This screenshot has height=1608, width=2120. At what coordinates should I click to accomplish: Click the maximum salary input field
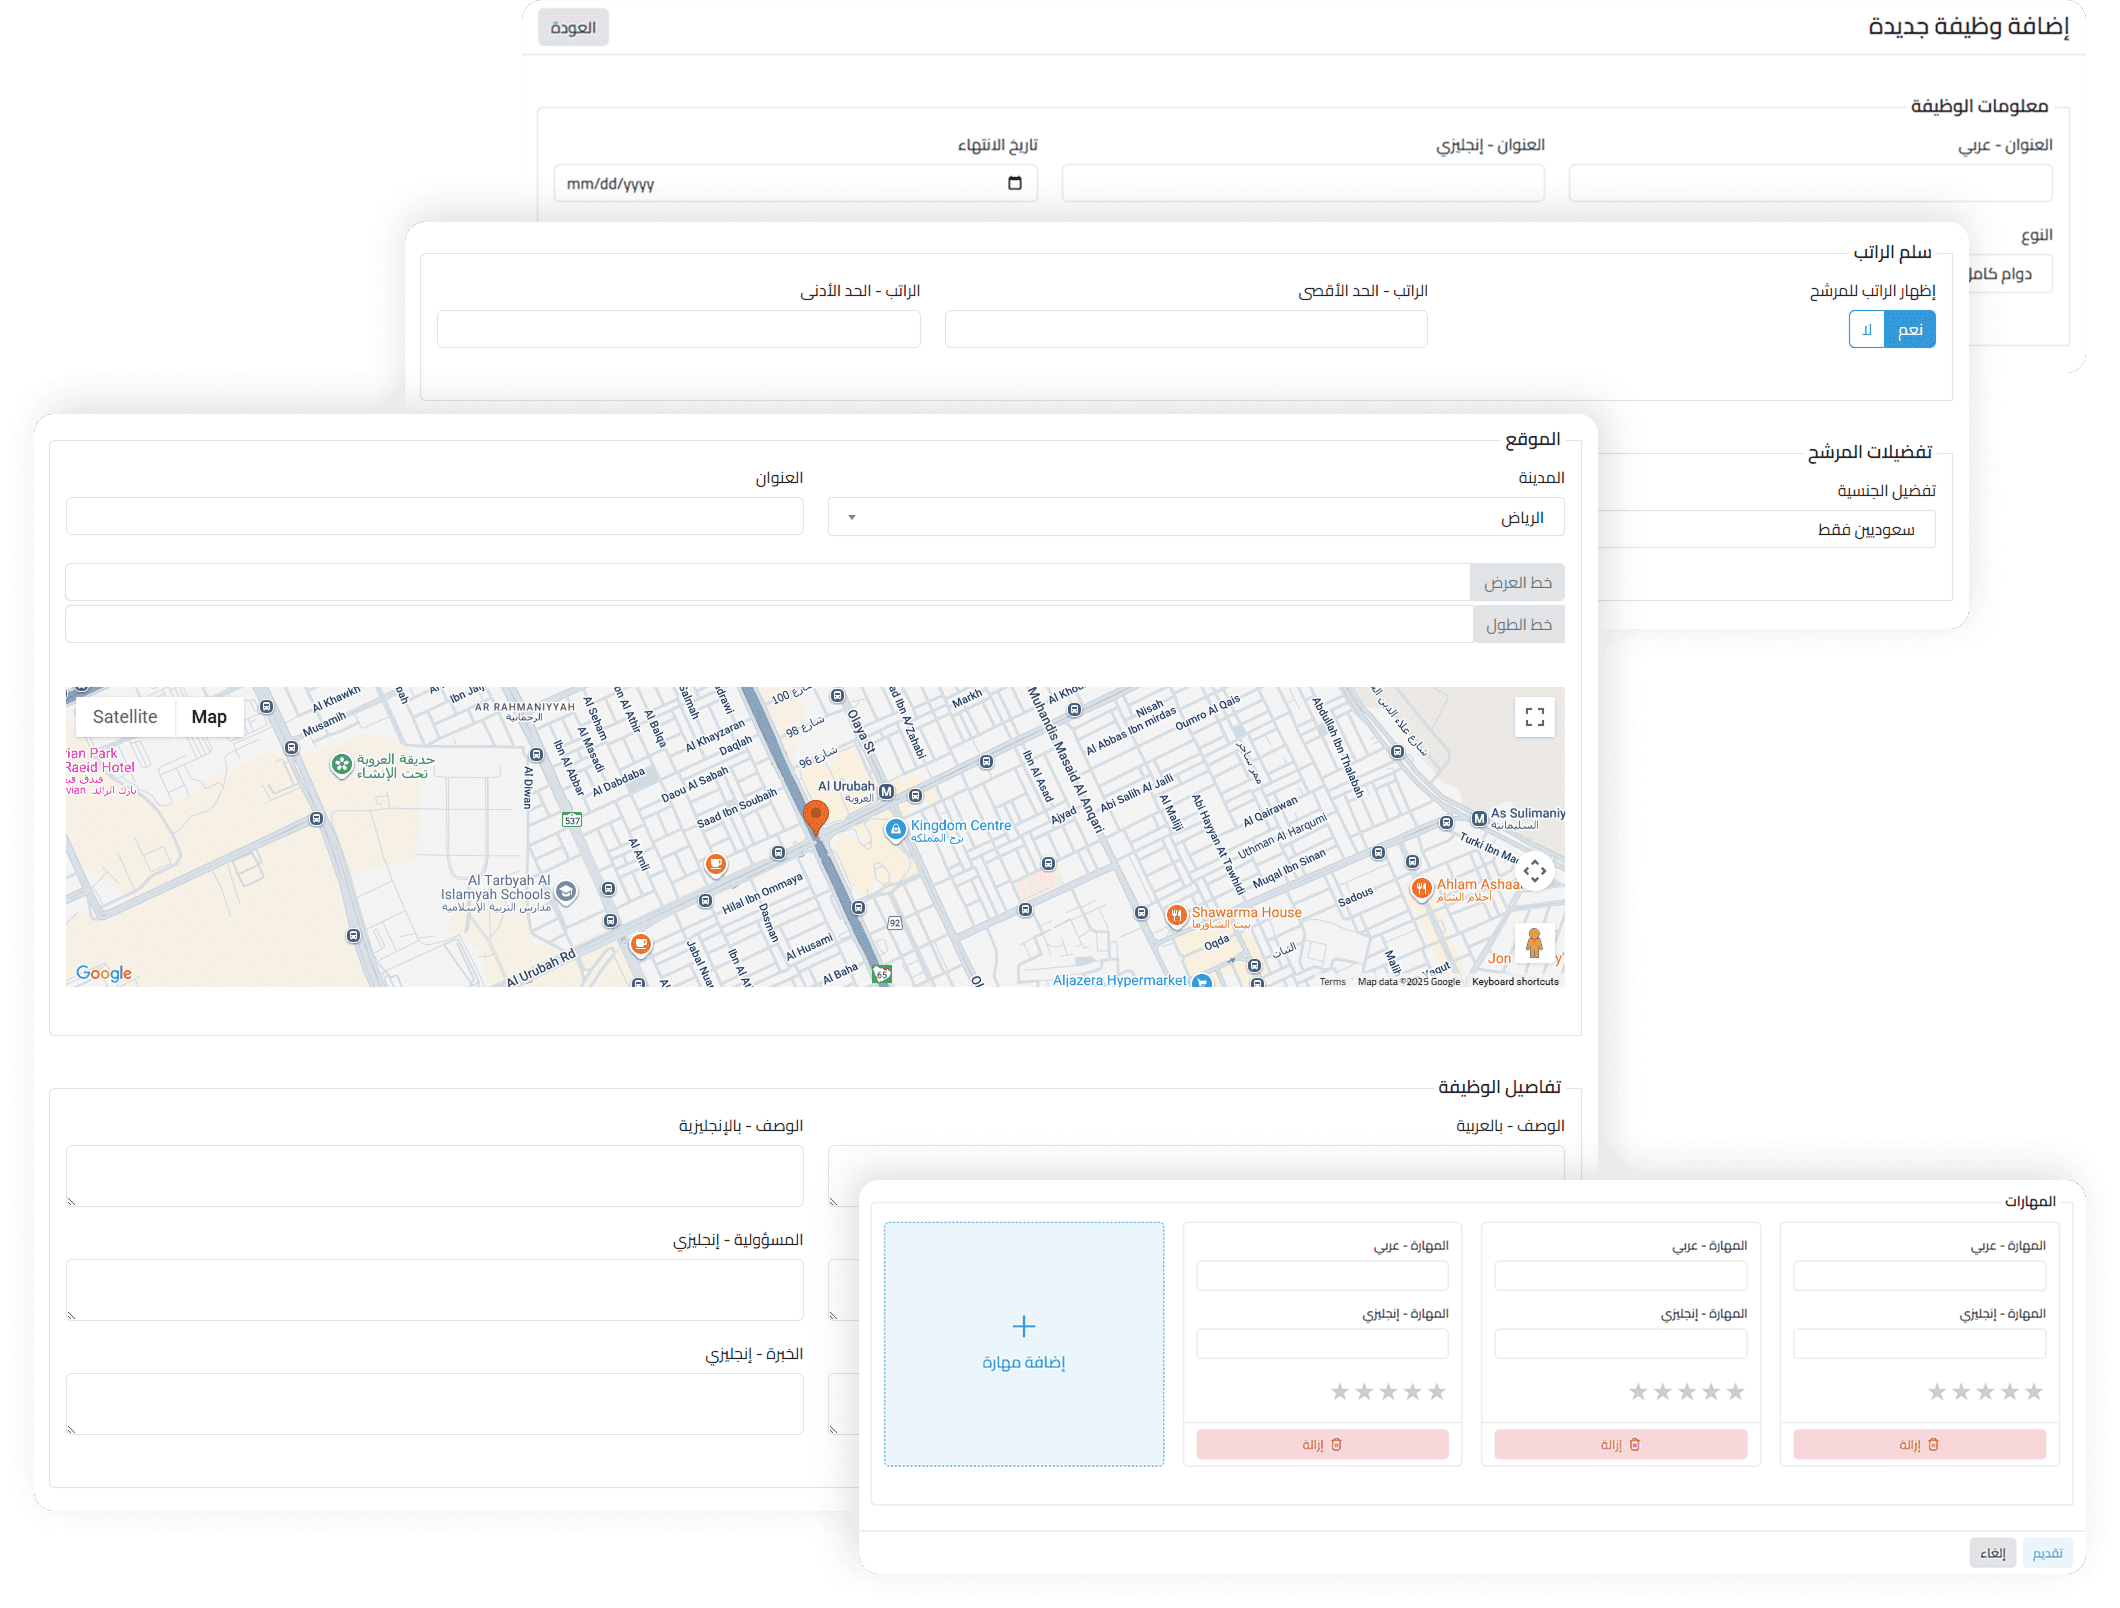click(x=1185, y=330)
